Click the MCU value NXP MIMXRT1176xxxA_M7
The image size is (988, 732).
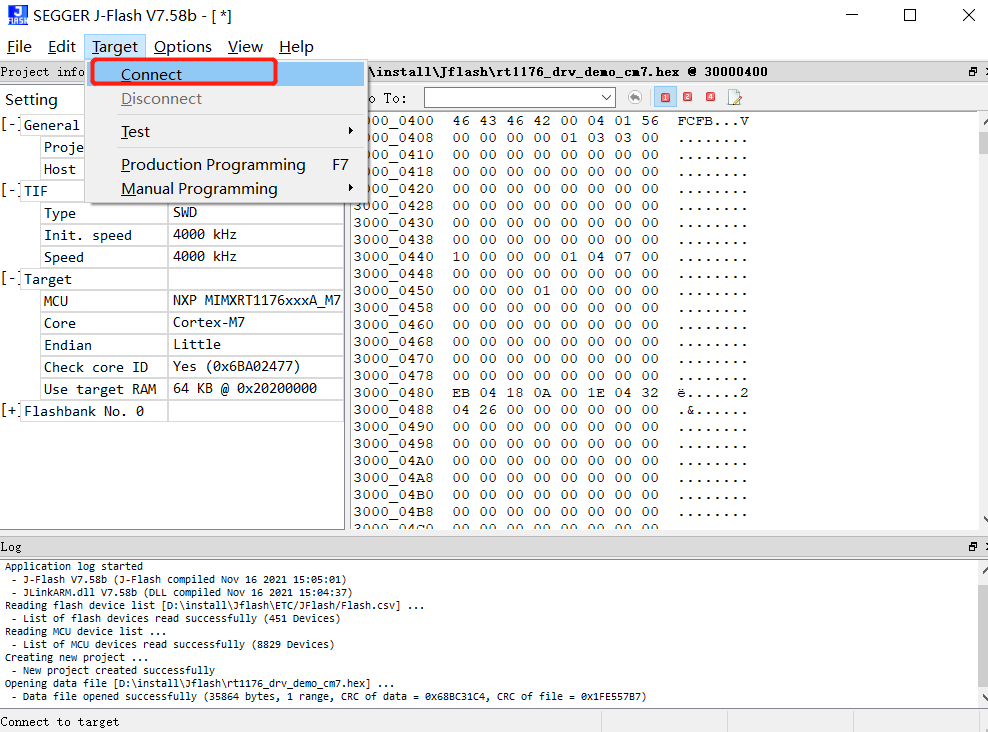(256, 301)
